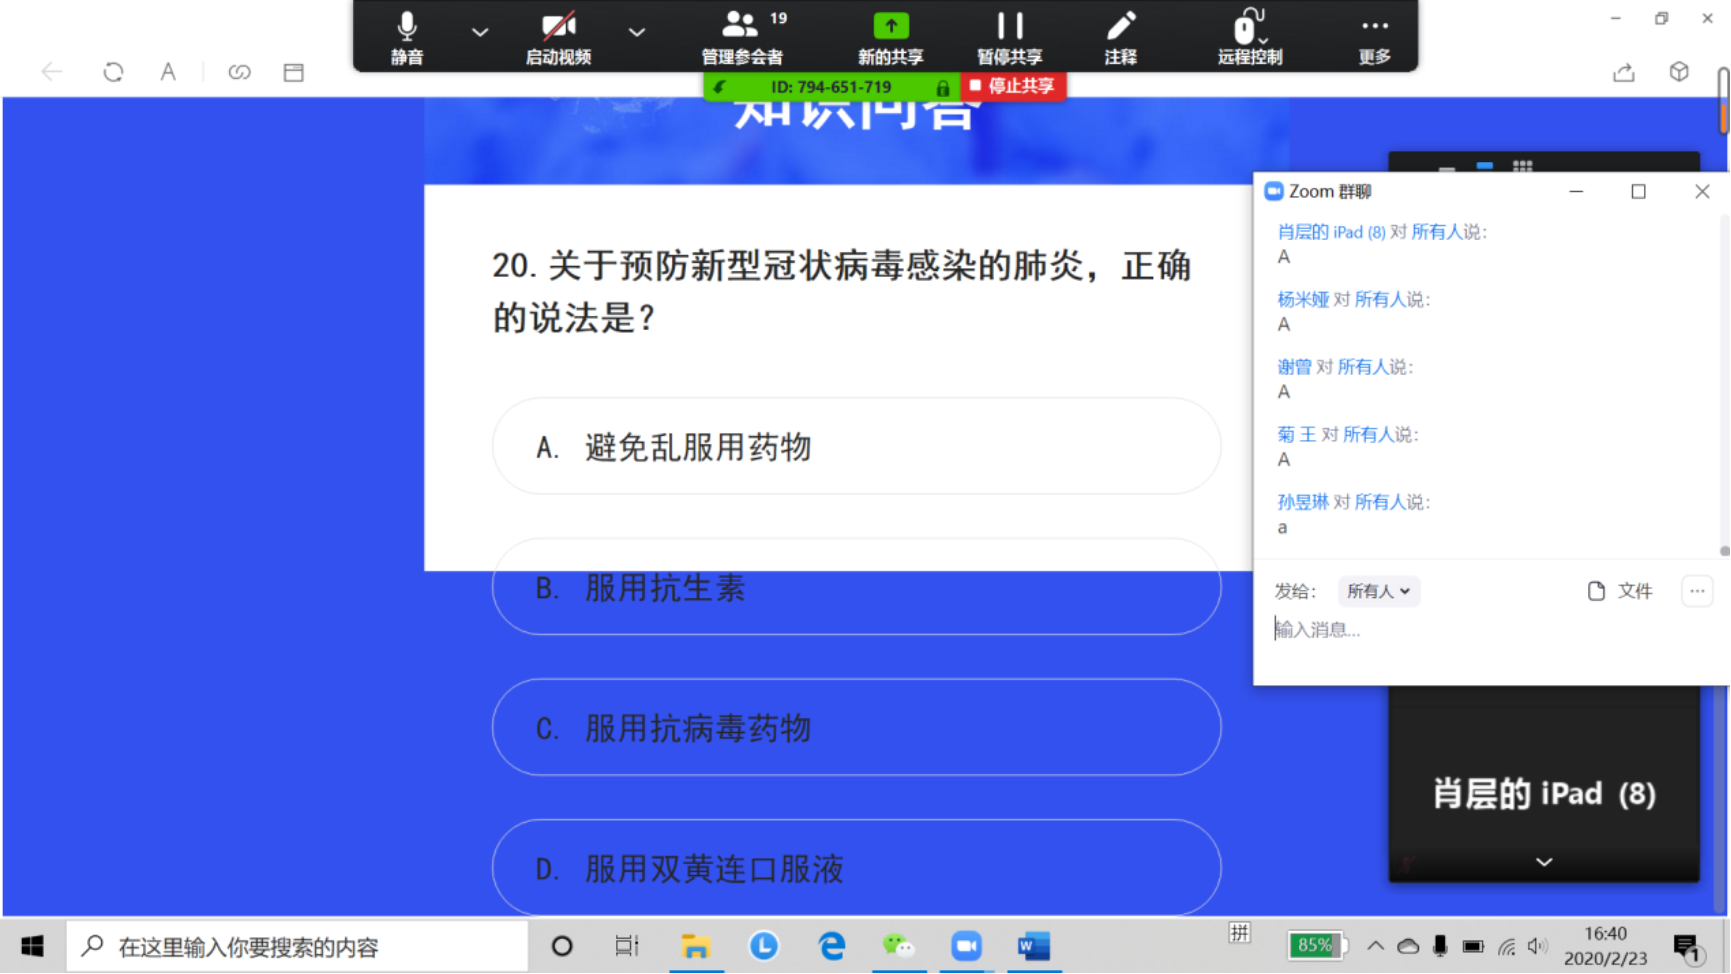
Task: Collapse the video panel using bottom chevron
Action: pos(1544,862)
